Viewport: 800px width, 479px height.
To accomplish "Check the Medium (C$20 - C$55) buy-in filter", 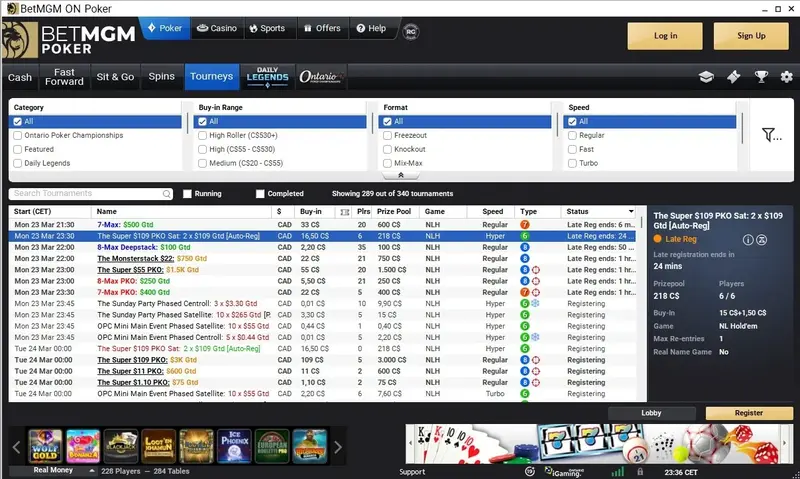I will click(x=203, y=163).
